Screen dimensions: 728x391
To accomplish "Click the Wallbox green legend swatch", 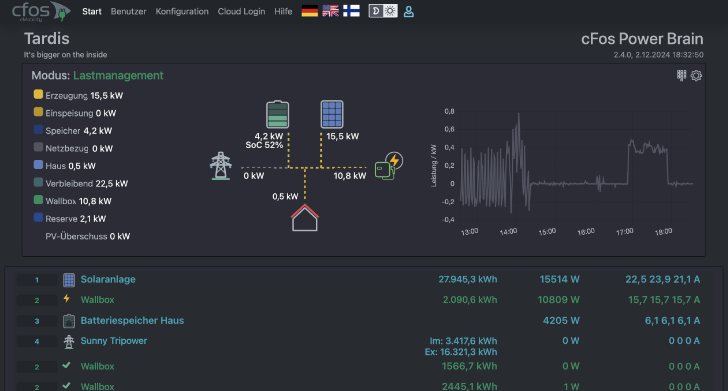I will coord(38,200).
